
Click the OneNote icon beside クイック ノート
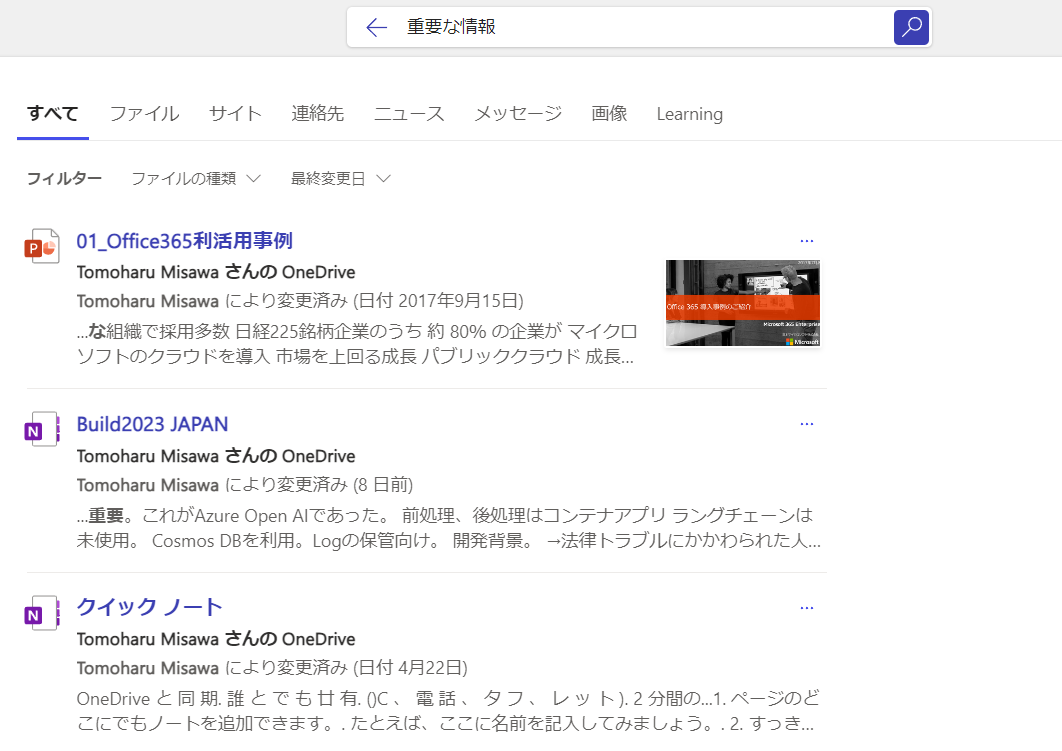click(42, 613)
